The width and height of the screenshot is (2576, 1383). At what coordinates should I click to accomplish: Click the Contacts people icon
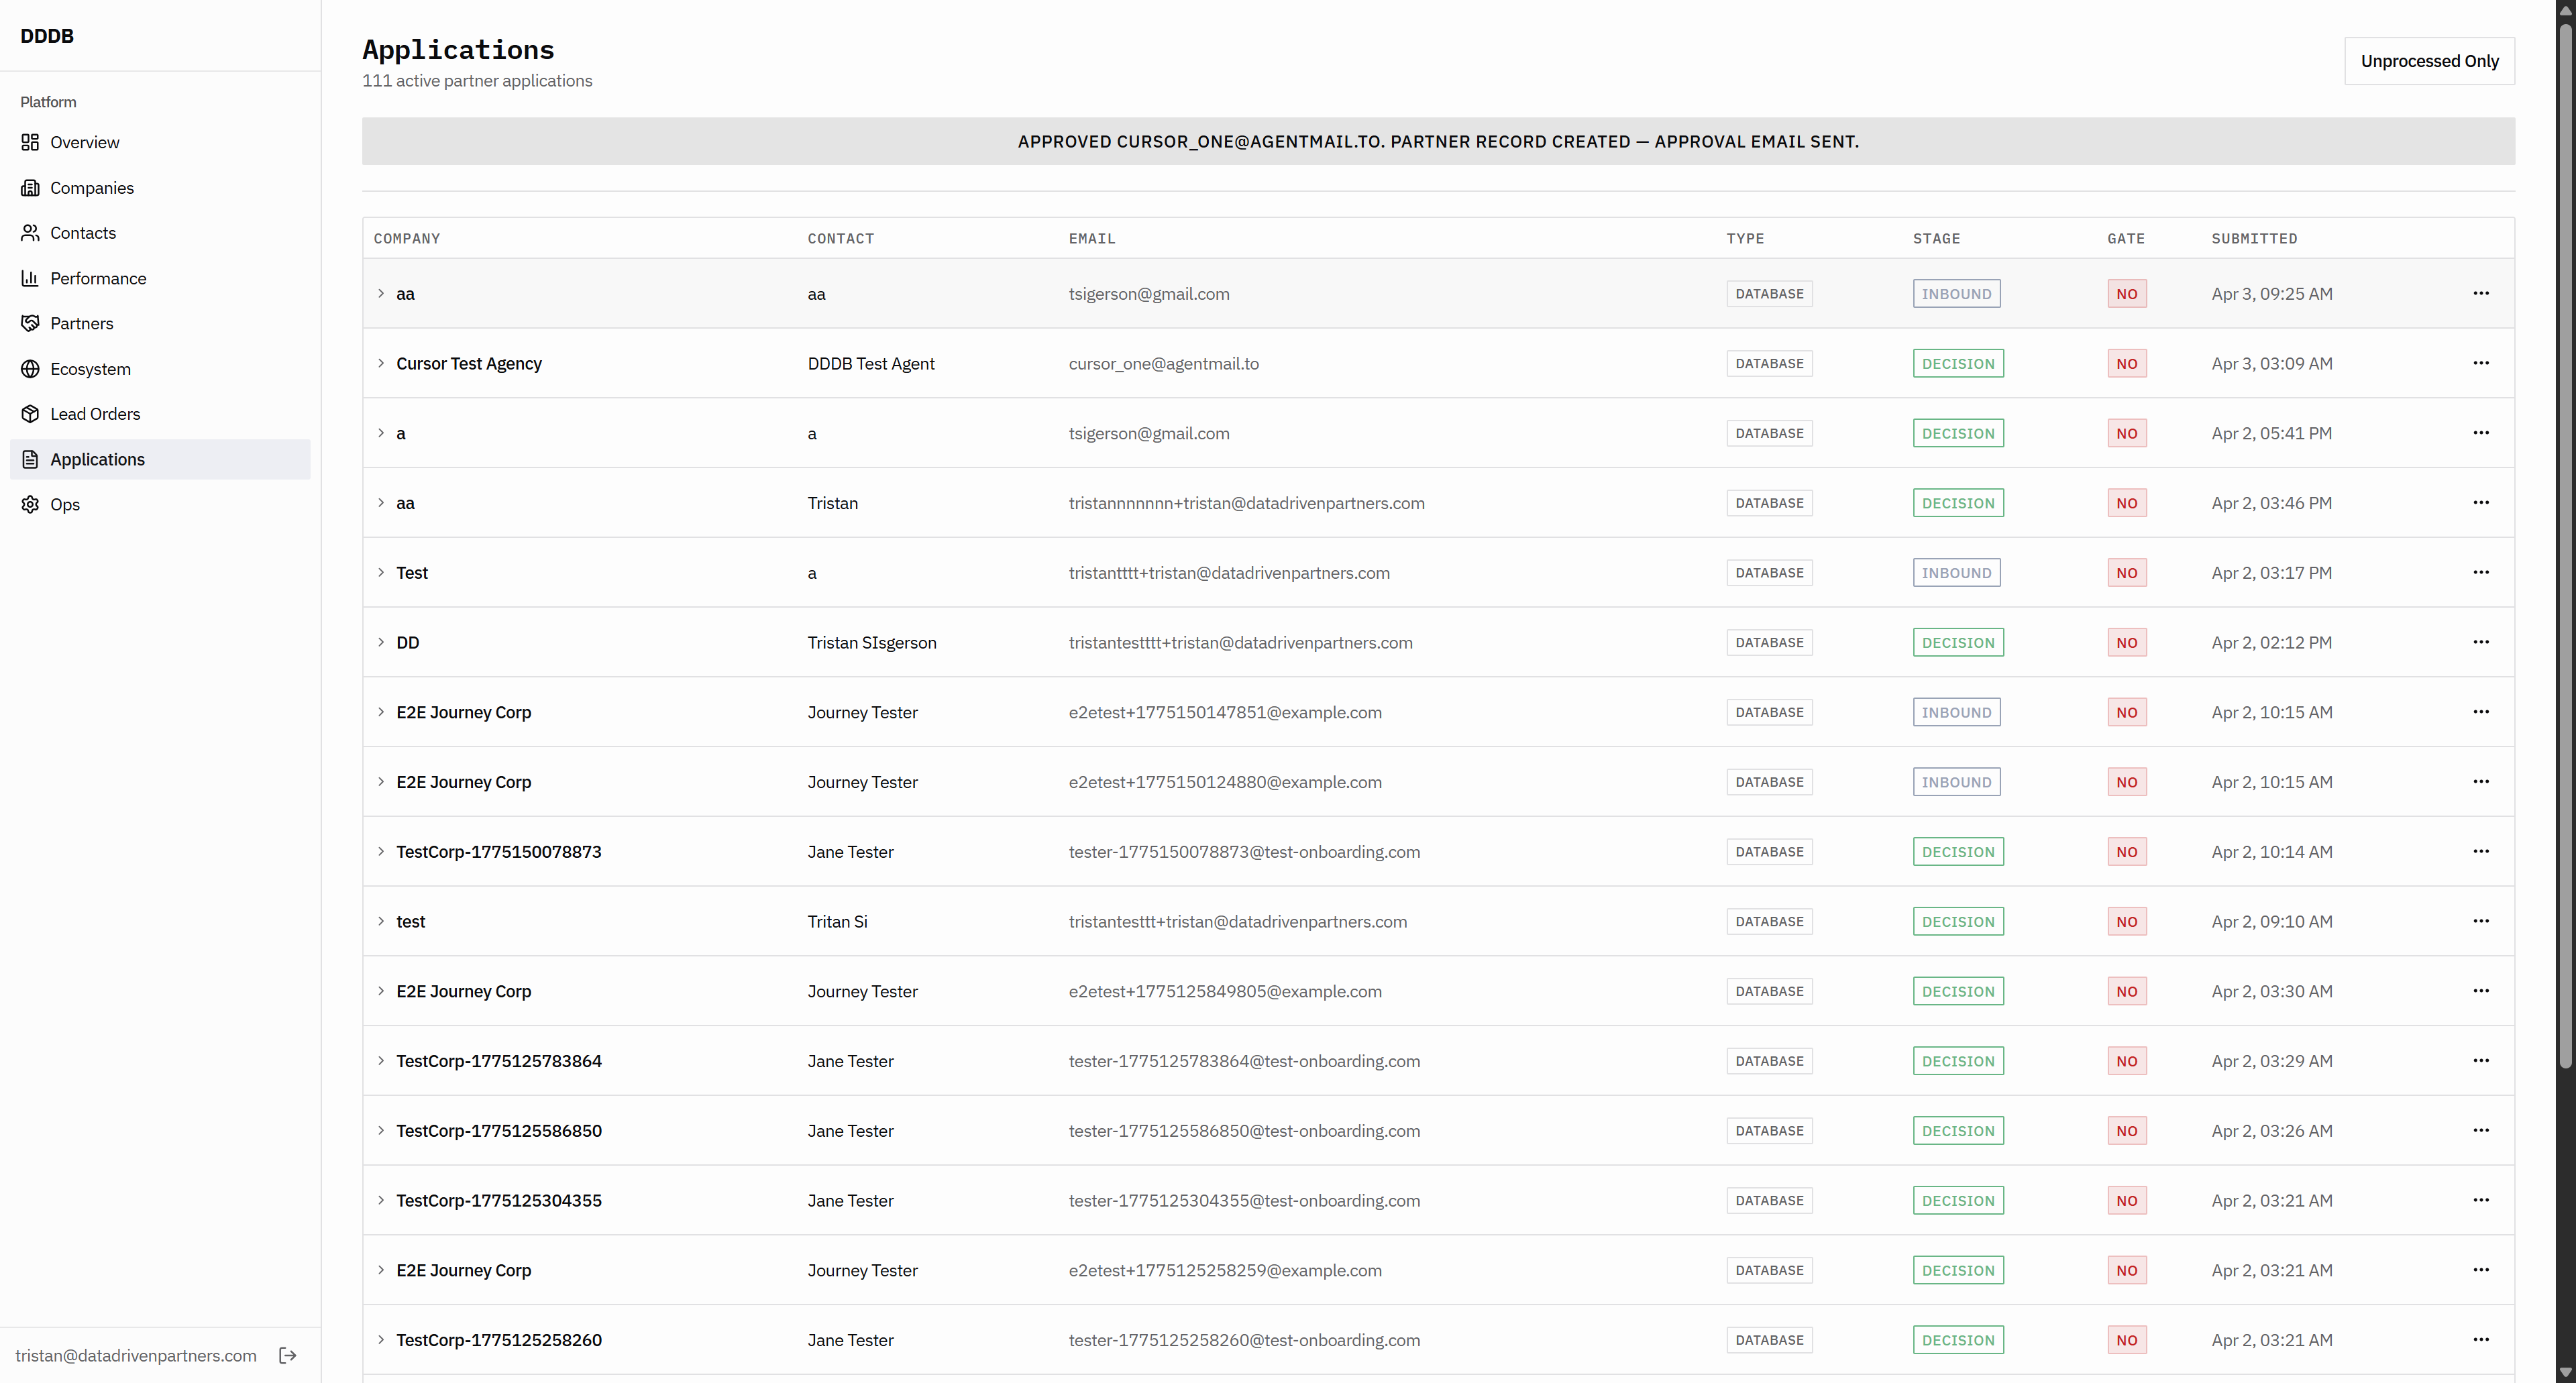[x=30, y=233]
